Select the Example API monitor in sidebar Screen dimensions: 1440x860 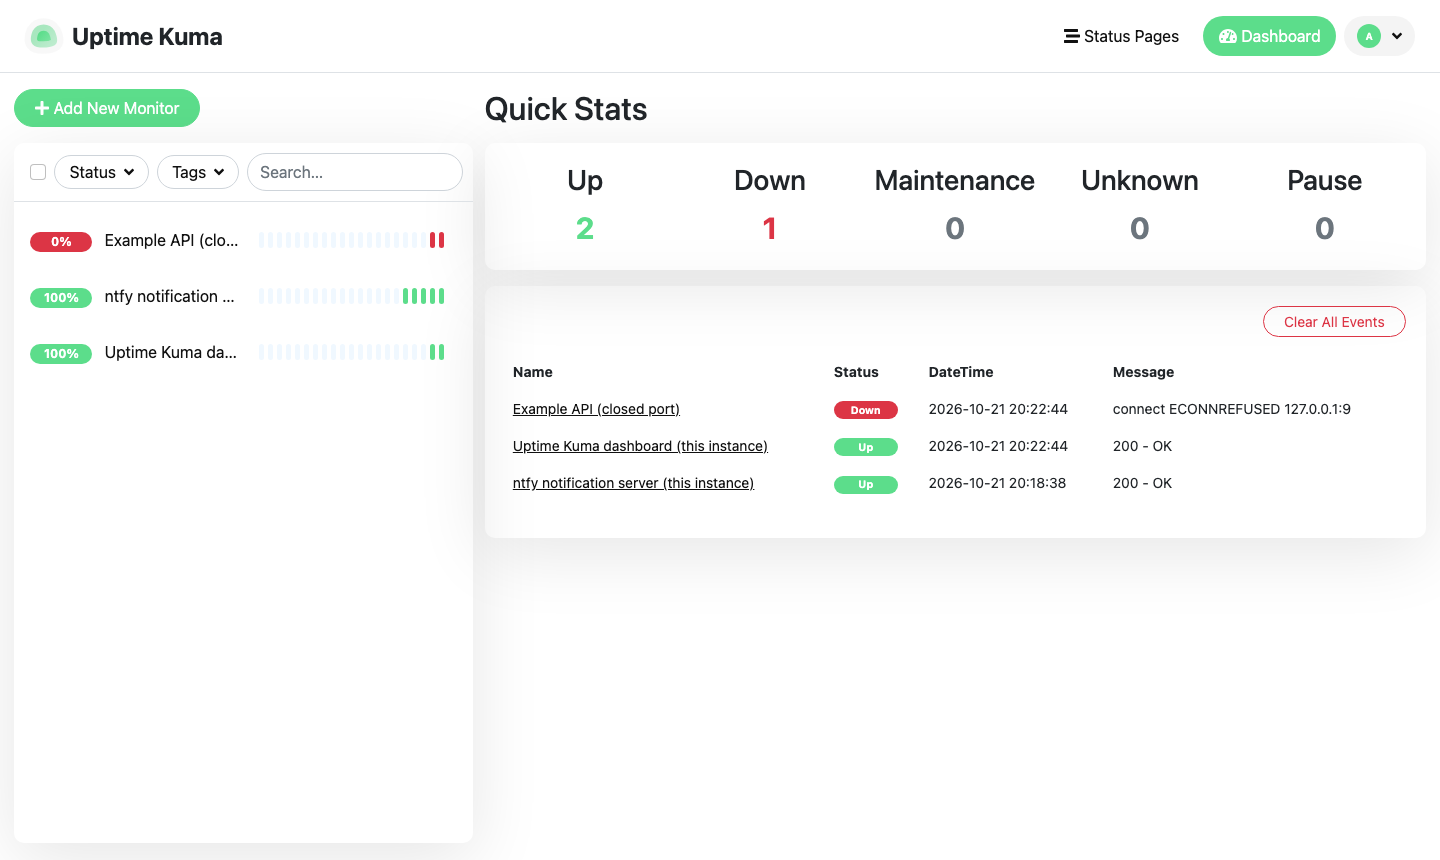point(243,240)
